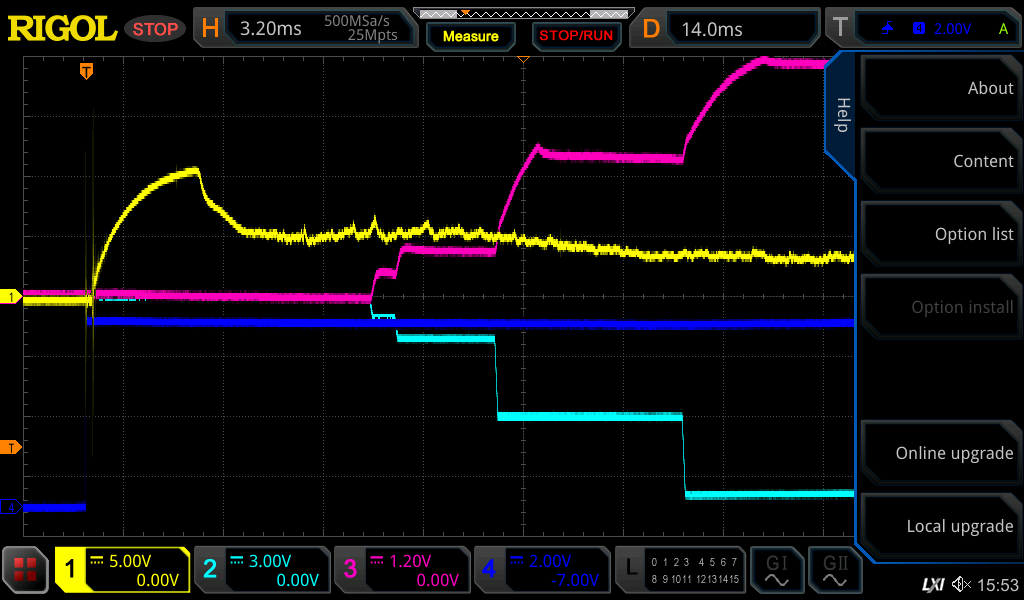
Task: Click the LXI network status icon
Action: click(x=932, y=583)
